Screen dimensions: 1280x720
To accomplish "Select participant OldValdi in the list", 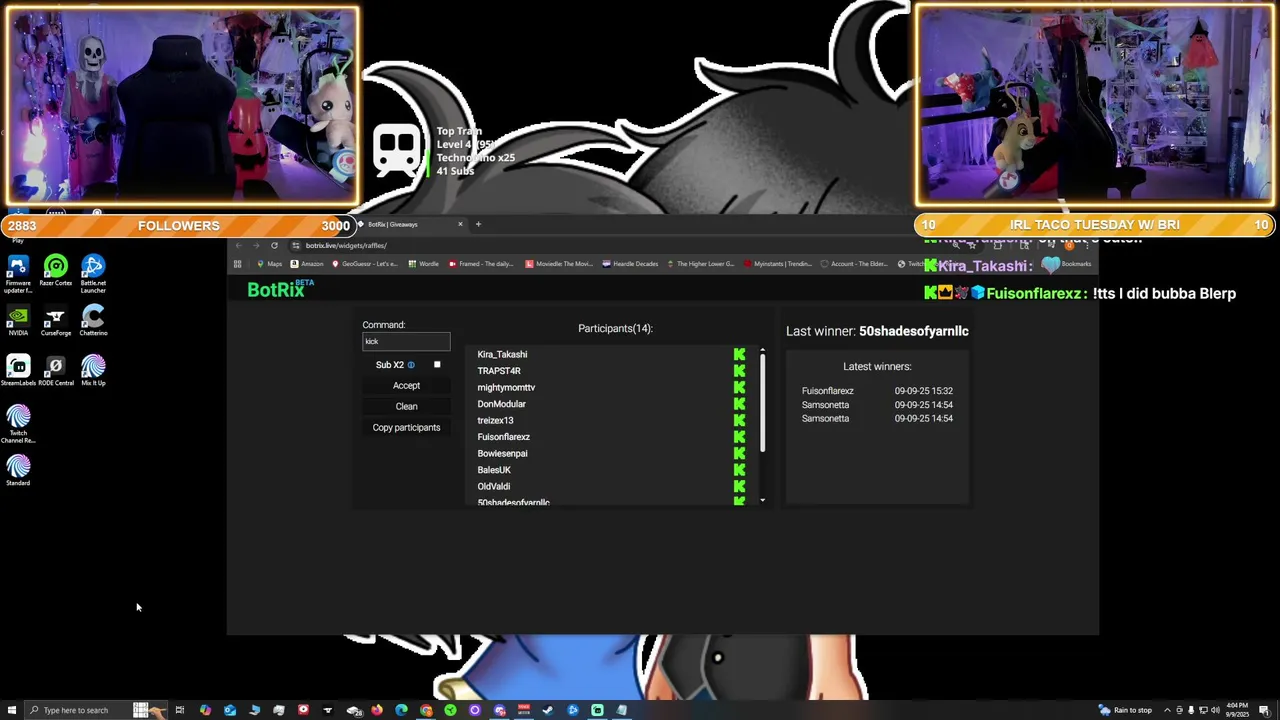I will point(494,486).
